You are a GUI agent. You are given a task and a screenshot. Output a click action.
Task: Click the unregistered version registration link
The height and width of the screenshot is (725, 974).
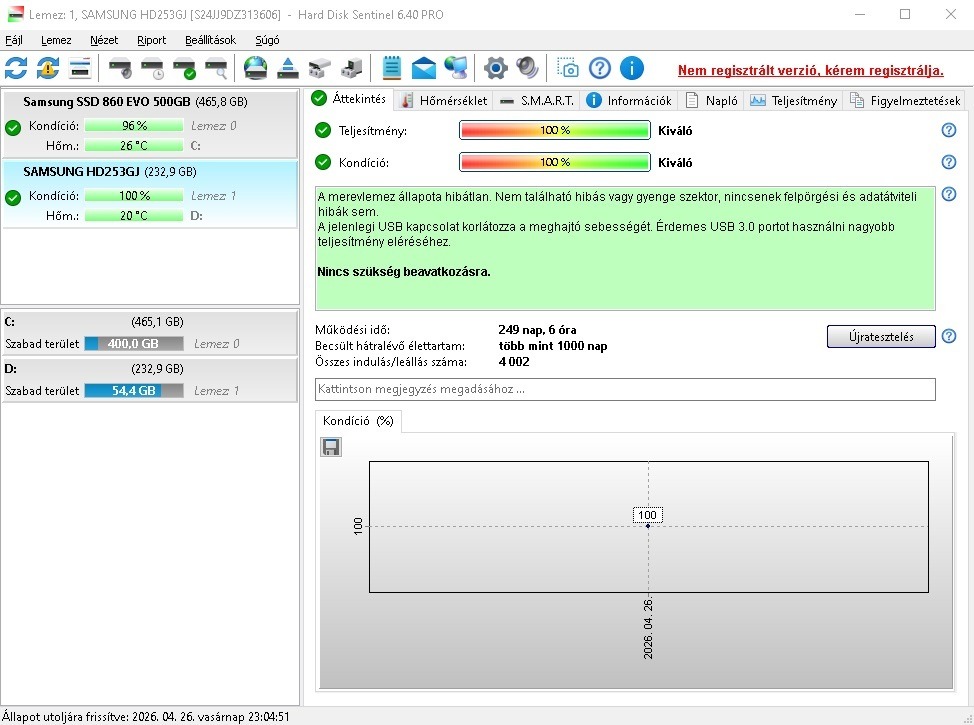click(x=811, y=70)
